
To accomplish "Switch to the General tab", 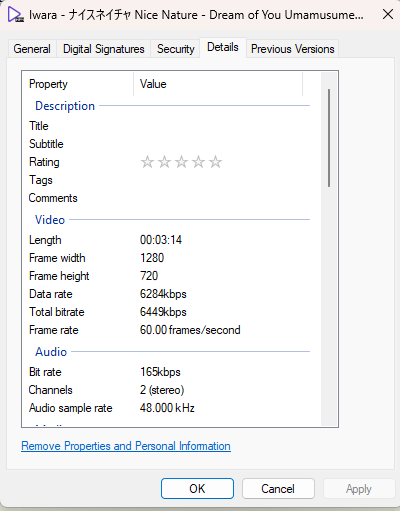I will tap(32, 49).
